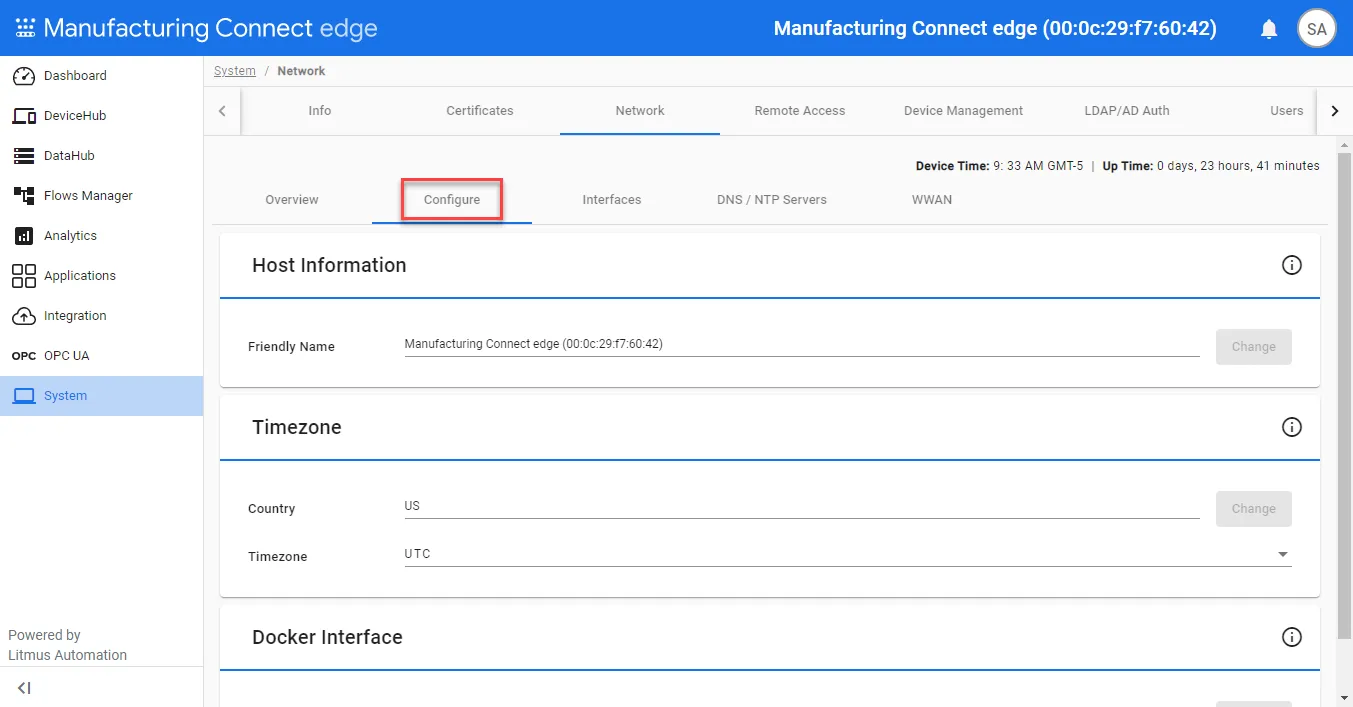The height and width of the screenshot is (707, 1353).
Task: Open Applications menu item
Action: [x=101, y=276]
